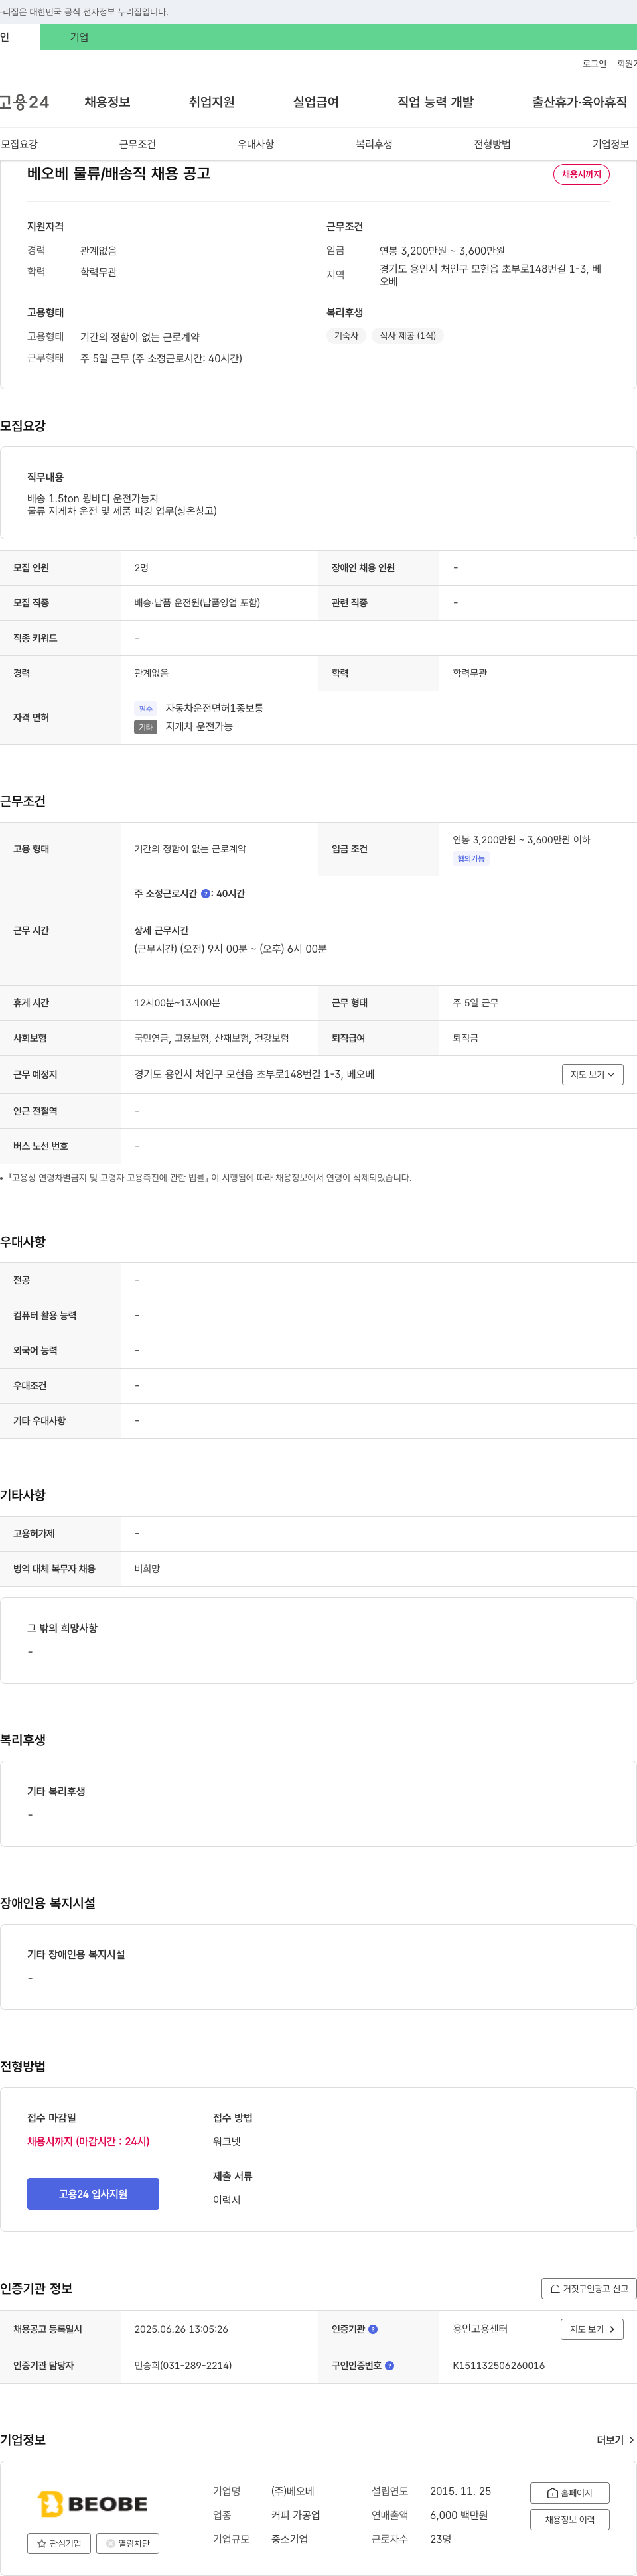Click the BEOBE company logo
The width and height of the screenshot is (637, 2576).
pyautogui.click(x=93, y=2503)
